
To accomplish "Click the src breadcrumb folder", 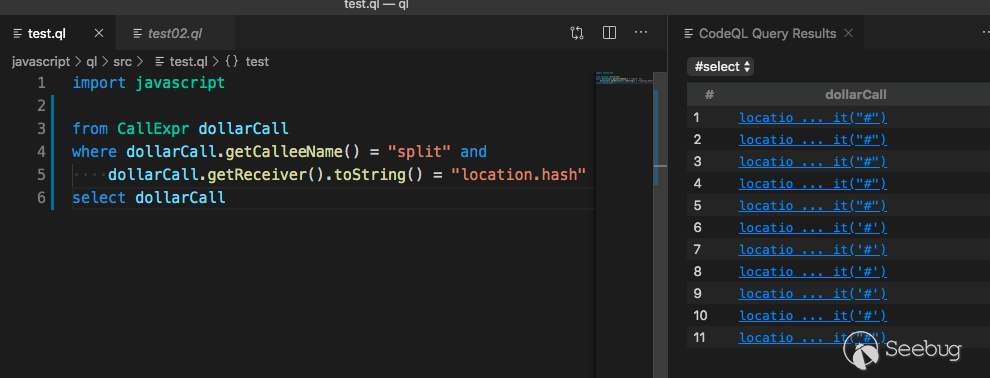I will (x=122, y=62).
